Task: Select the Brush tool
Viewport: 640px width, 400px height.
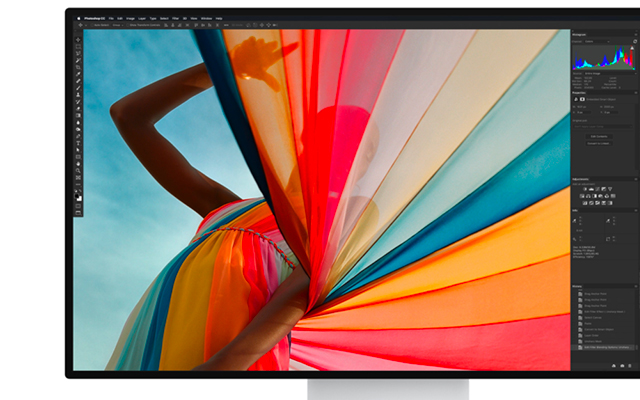Action: pos(78,88)
